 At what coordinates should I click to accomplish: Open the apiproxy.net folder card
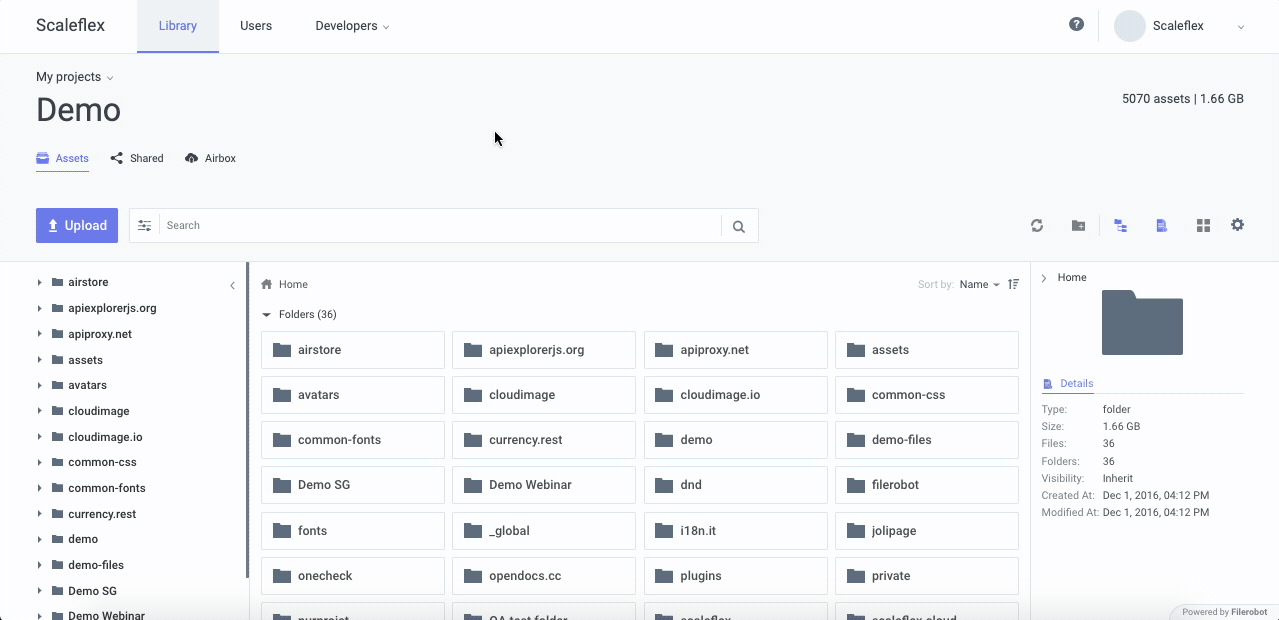pyautogui.click(x=736, y=350)
